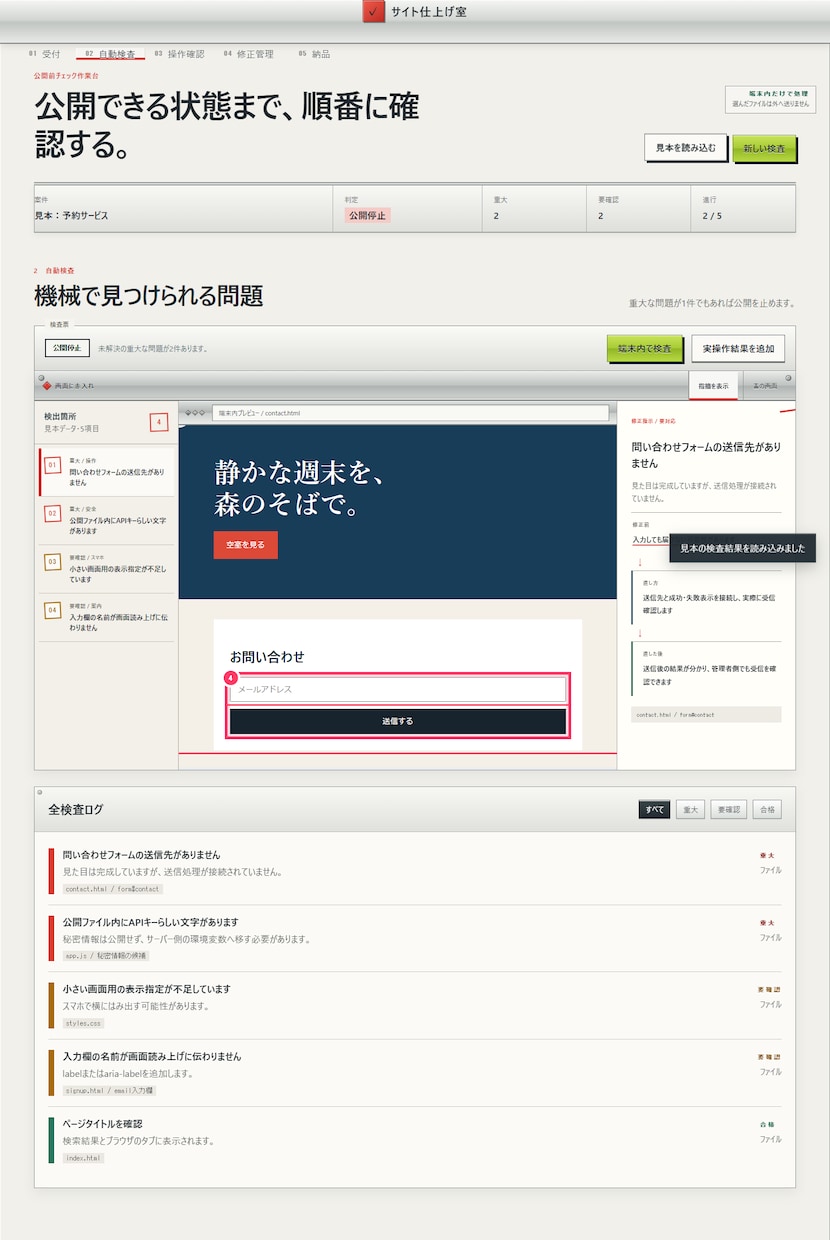Open log entry 公開ファイル内にAPIキーらしい文字があります
830x1240 pixels.
(x=415, y=938)
